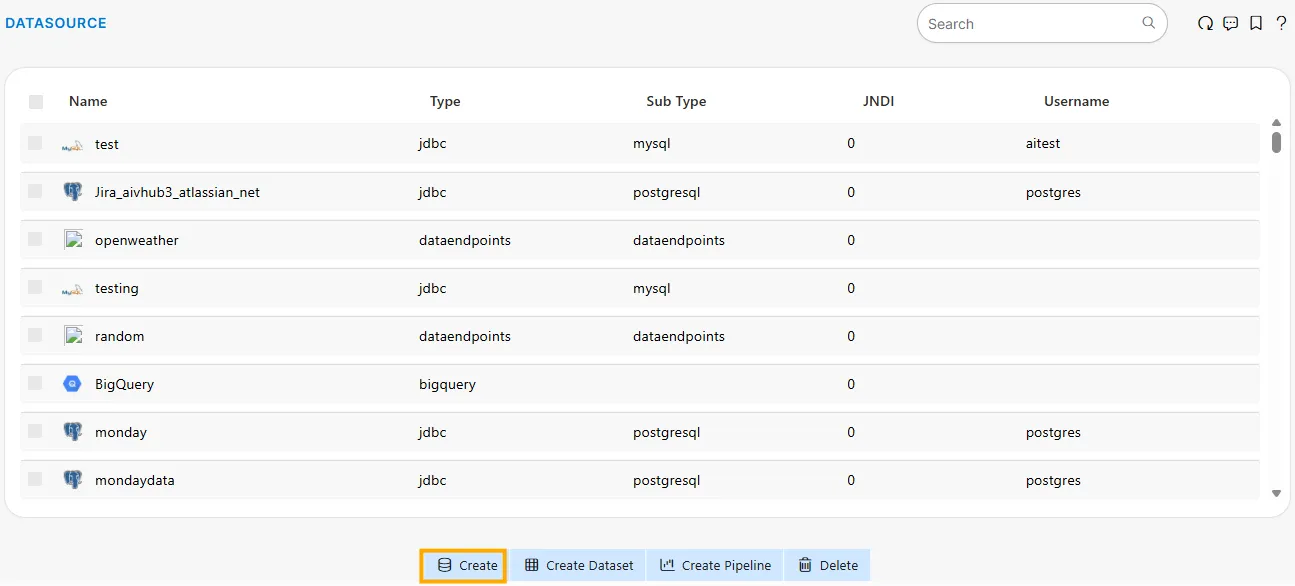Click the PostgreSQL icon for Jira_aivhub3_atlassian_net
This screenshot has height=586, width=1295.
click(x=73, y=191)
